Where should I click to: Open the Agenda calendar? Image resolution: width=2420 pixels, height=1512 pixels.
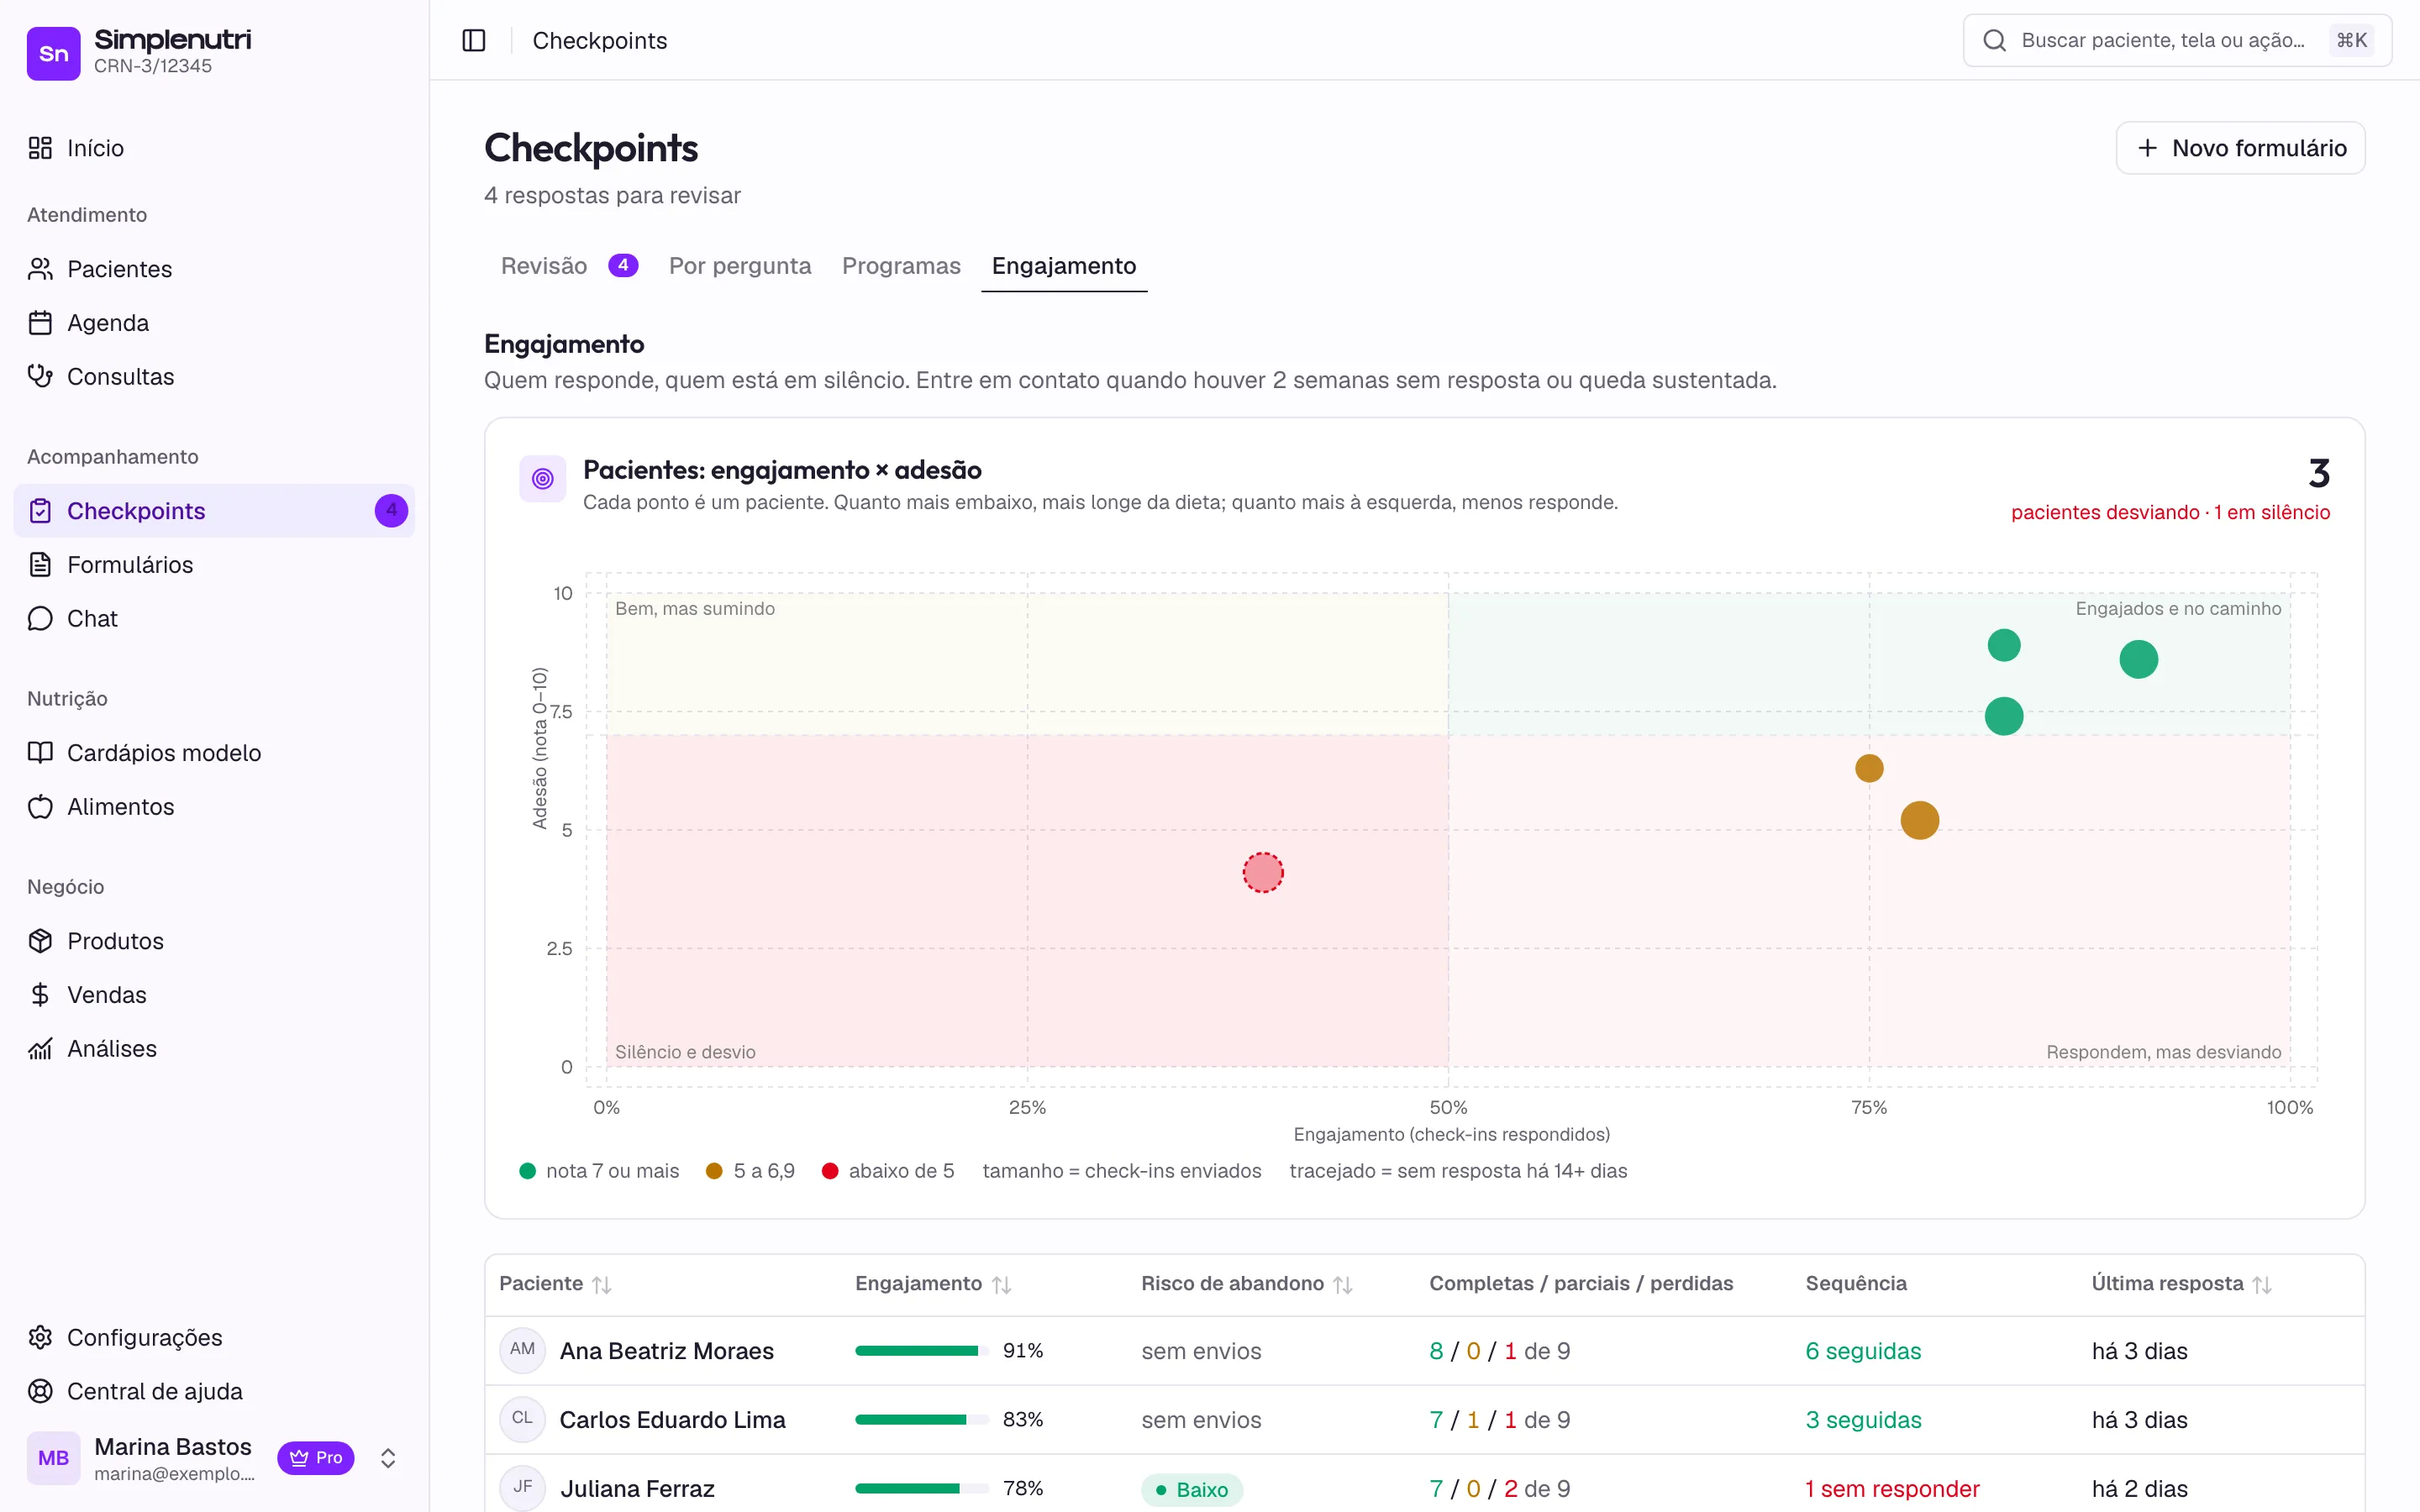pyautogui.click(x=214, y=323)
